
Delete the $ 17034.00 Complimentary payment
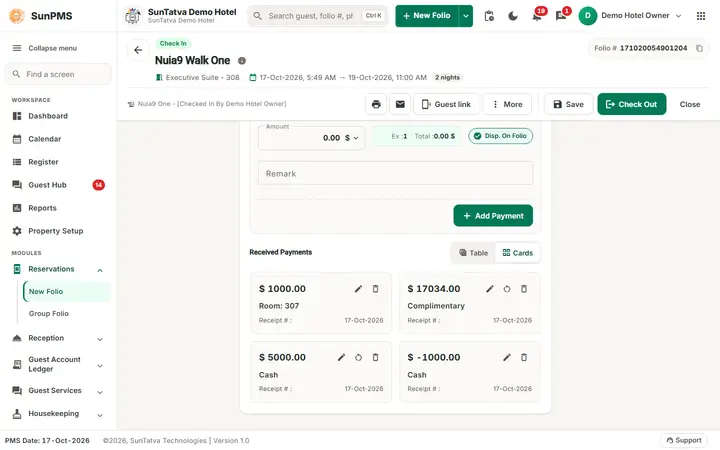(x=523, y=289)
